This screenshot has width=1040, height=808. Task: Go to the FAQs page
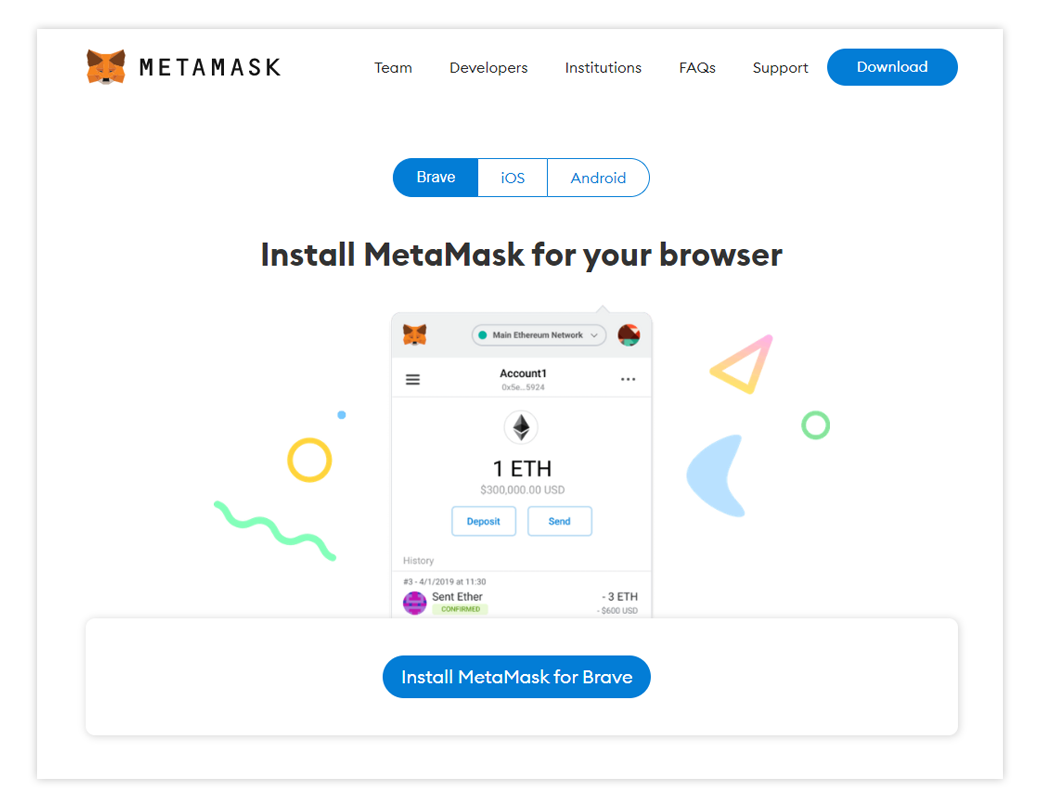(697, 68)
